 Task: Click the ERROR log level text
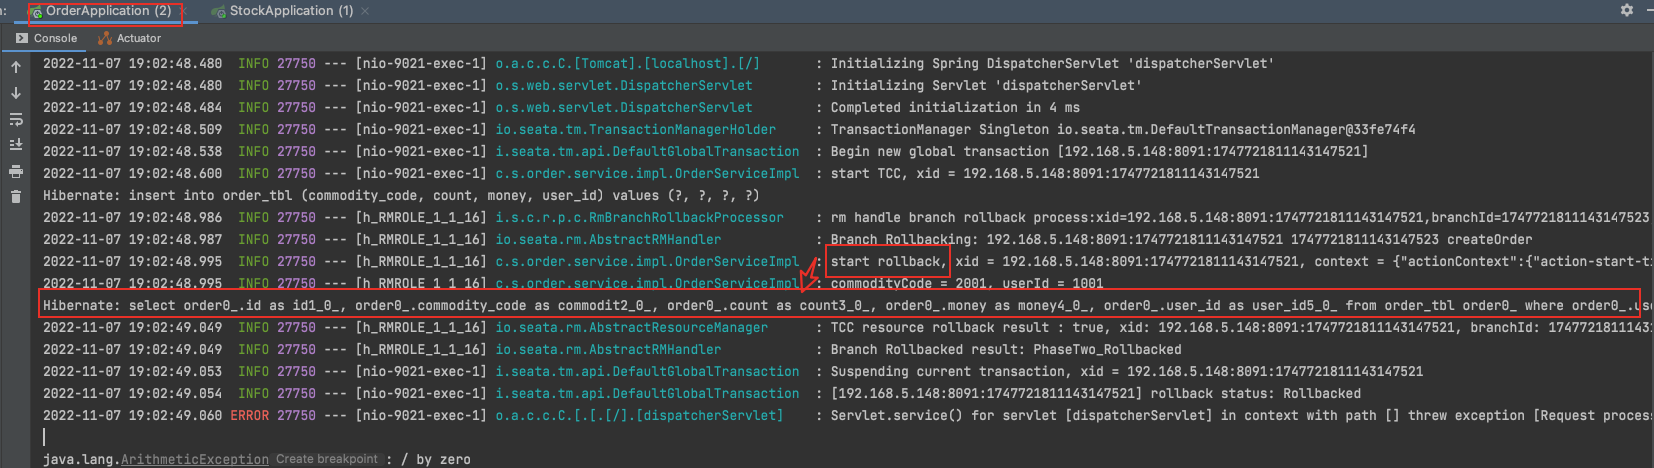tap(250, 415)
